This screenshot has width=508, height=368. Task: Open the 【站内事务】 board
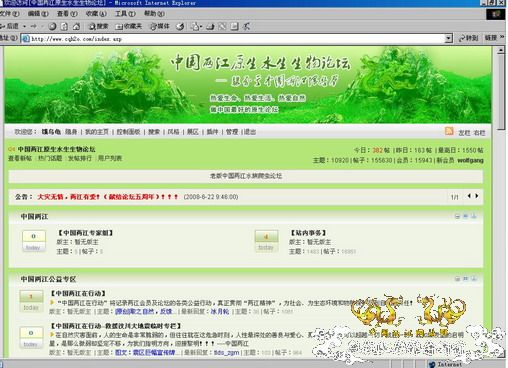tap(308, 233)
